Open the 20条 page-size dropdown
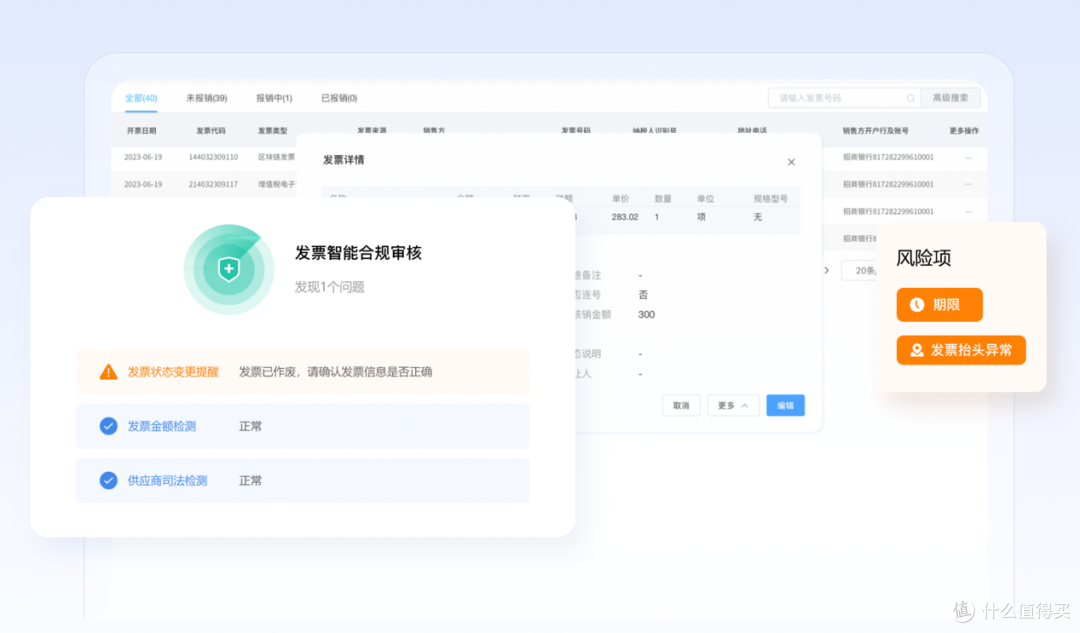This screenshot has width=1080, height=633. [x=860, y=271]
